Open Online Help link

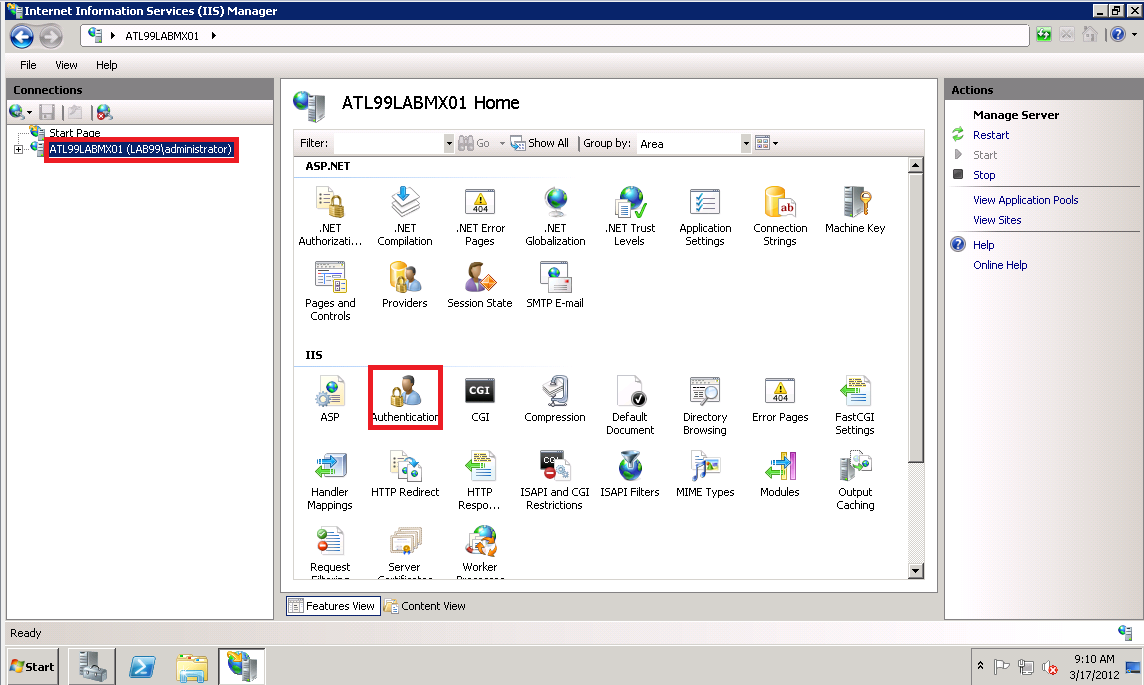click(1000, 266)
